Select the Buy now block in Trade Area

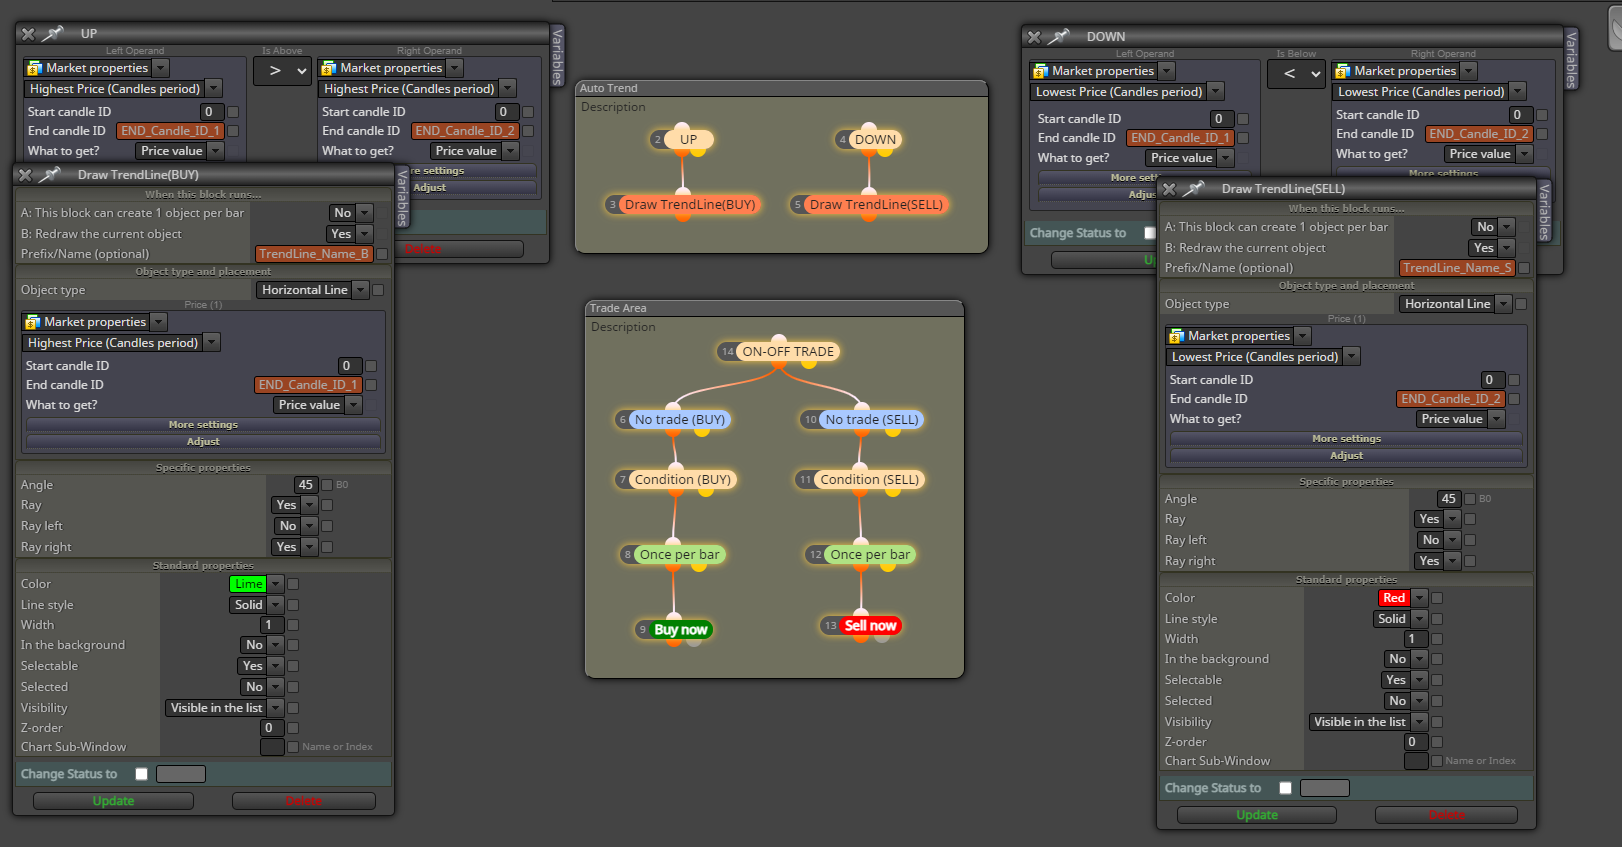(680, 629)
